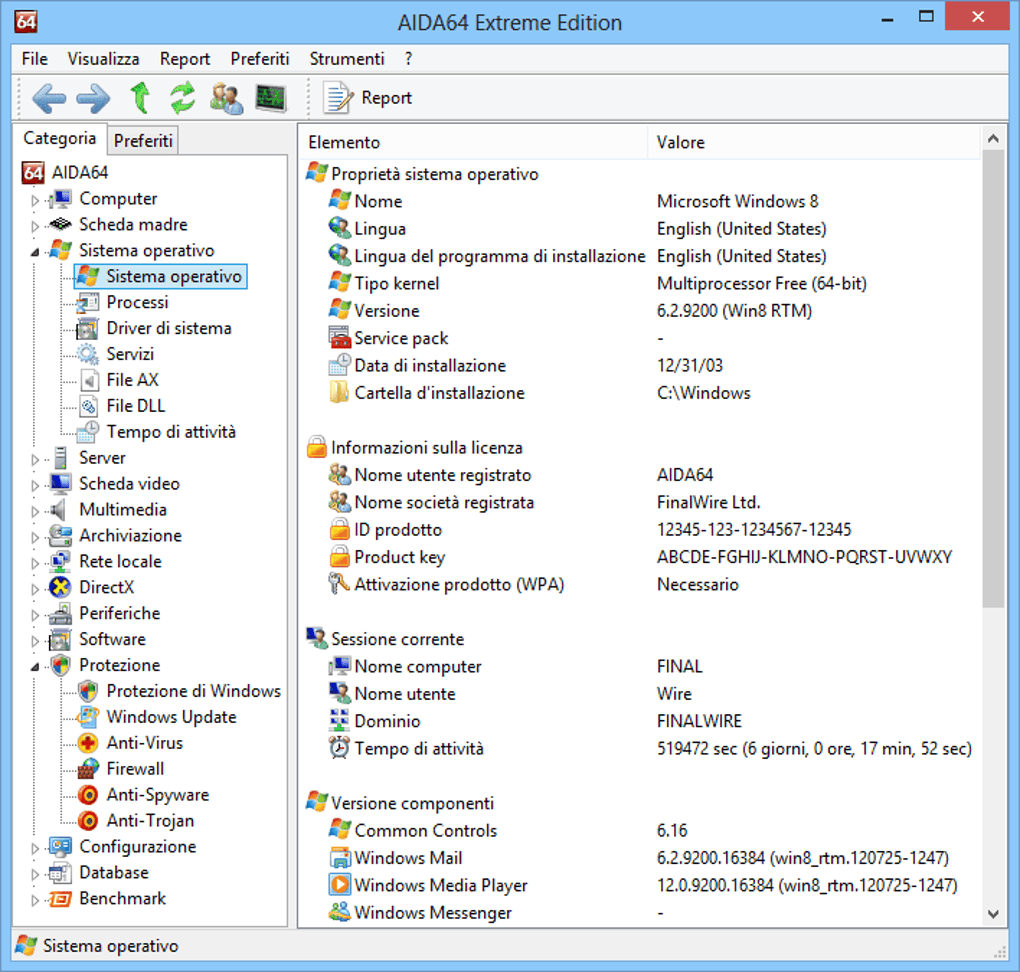Open the Strumenti menu
The image size is (1020, 972).
(x=347, y=59)
